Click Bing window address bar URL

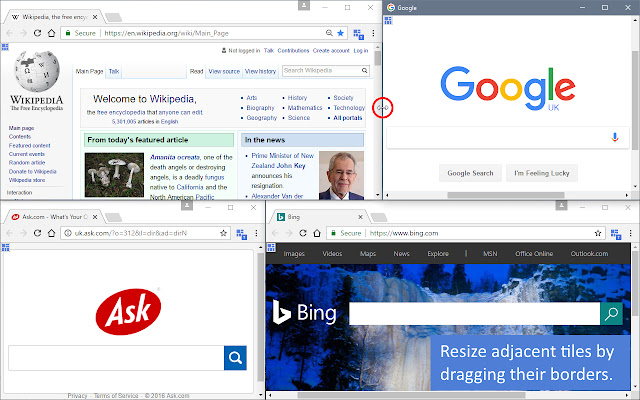click(x=404, y=233)
